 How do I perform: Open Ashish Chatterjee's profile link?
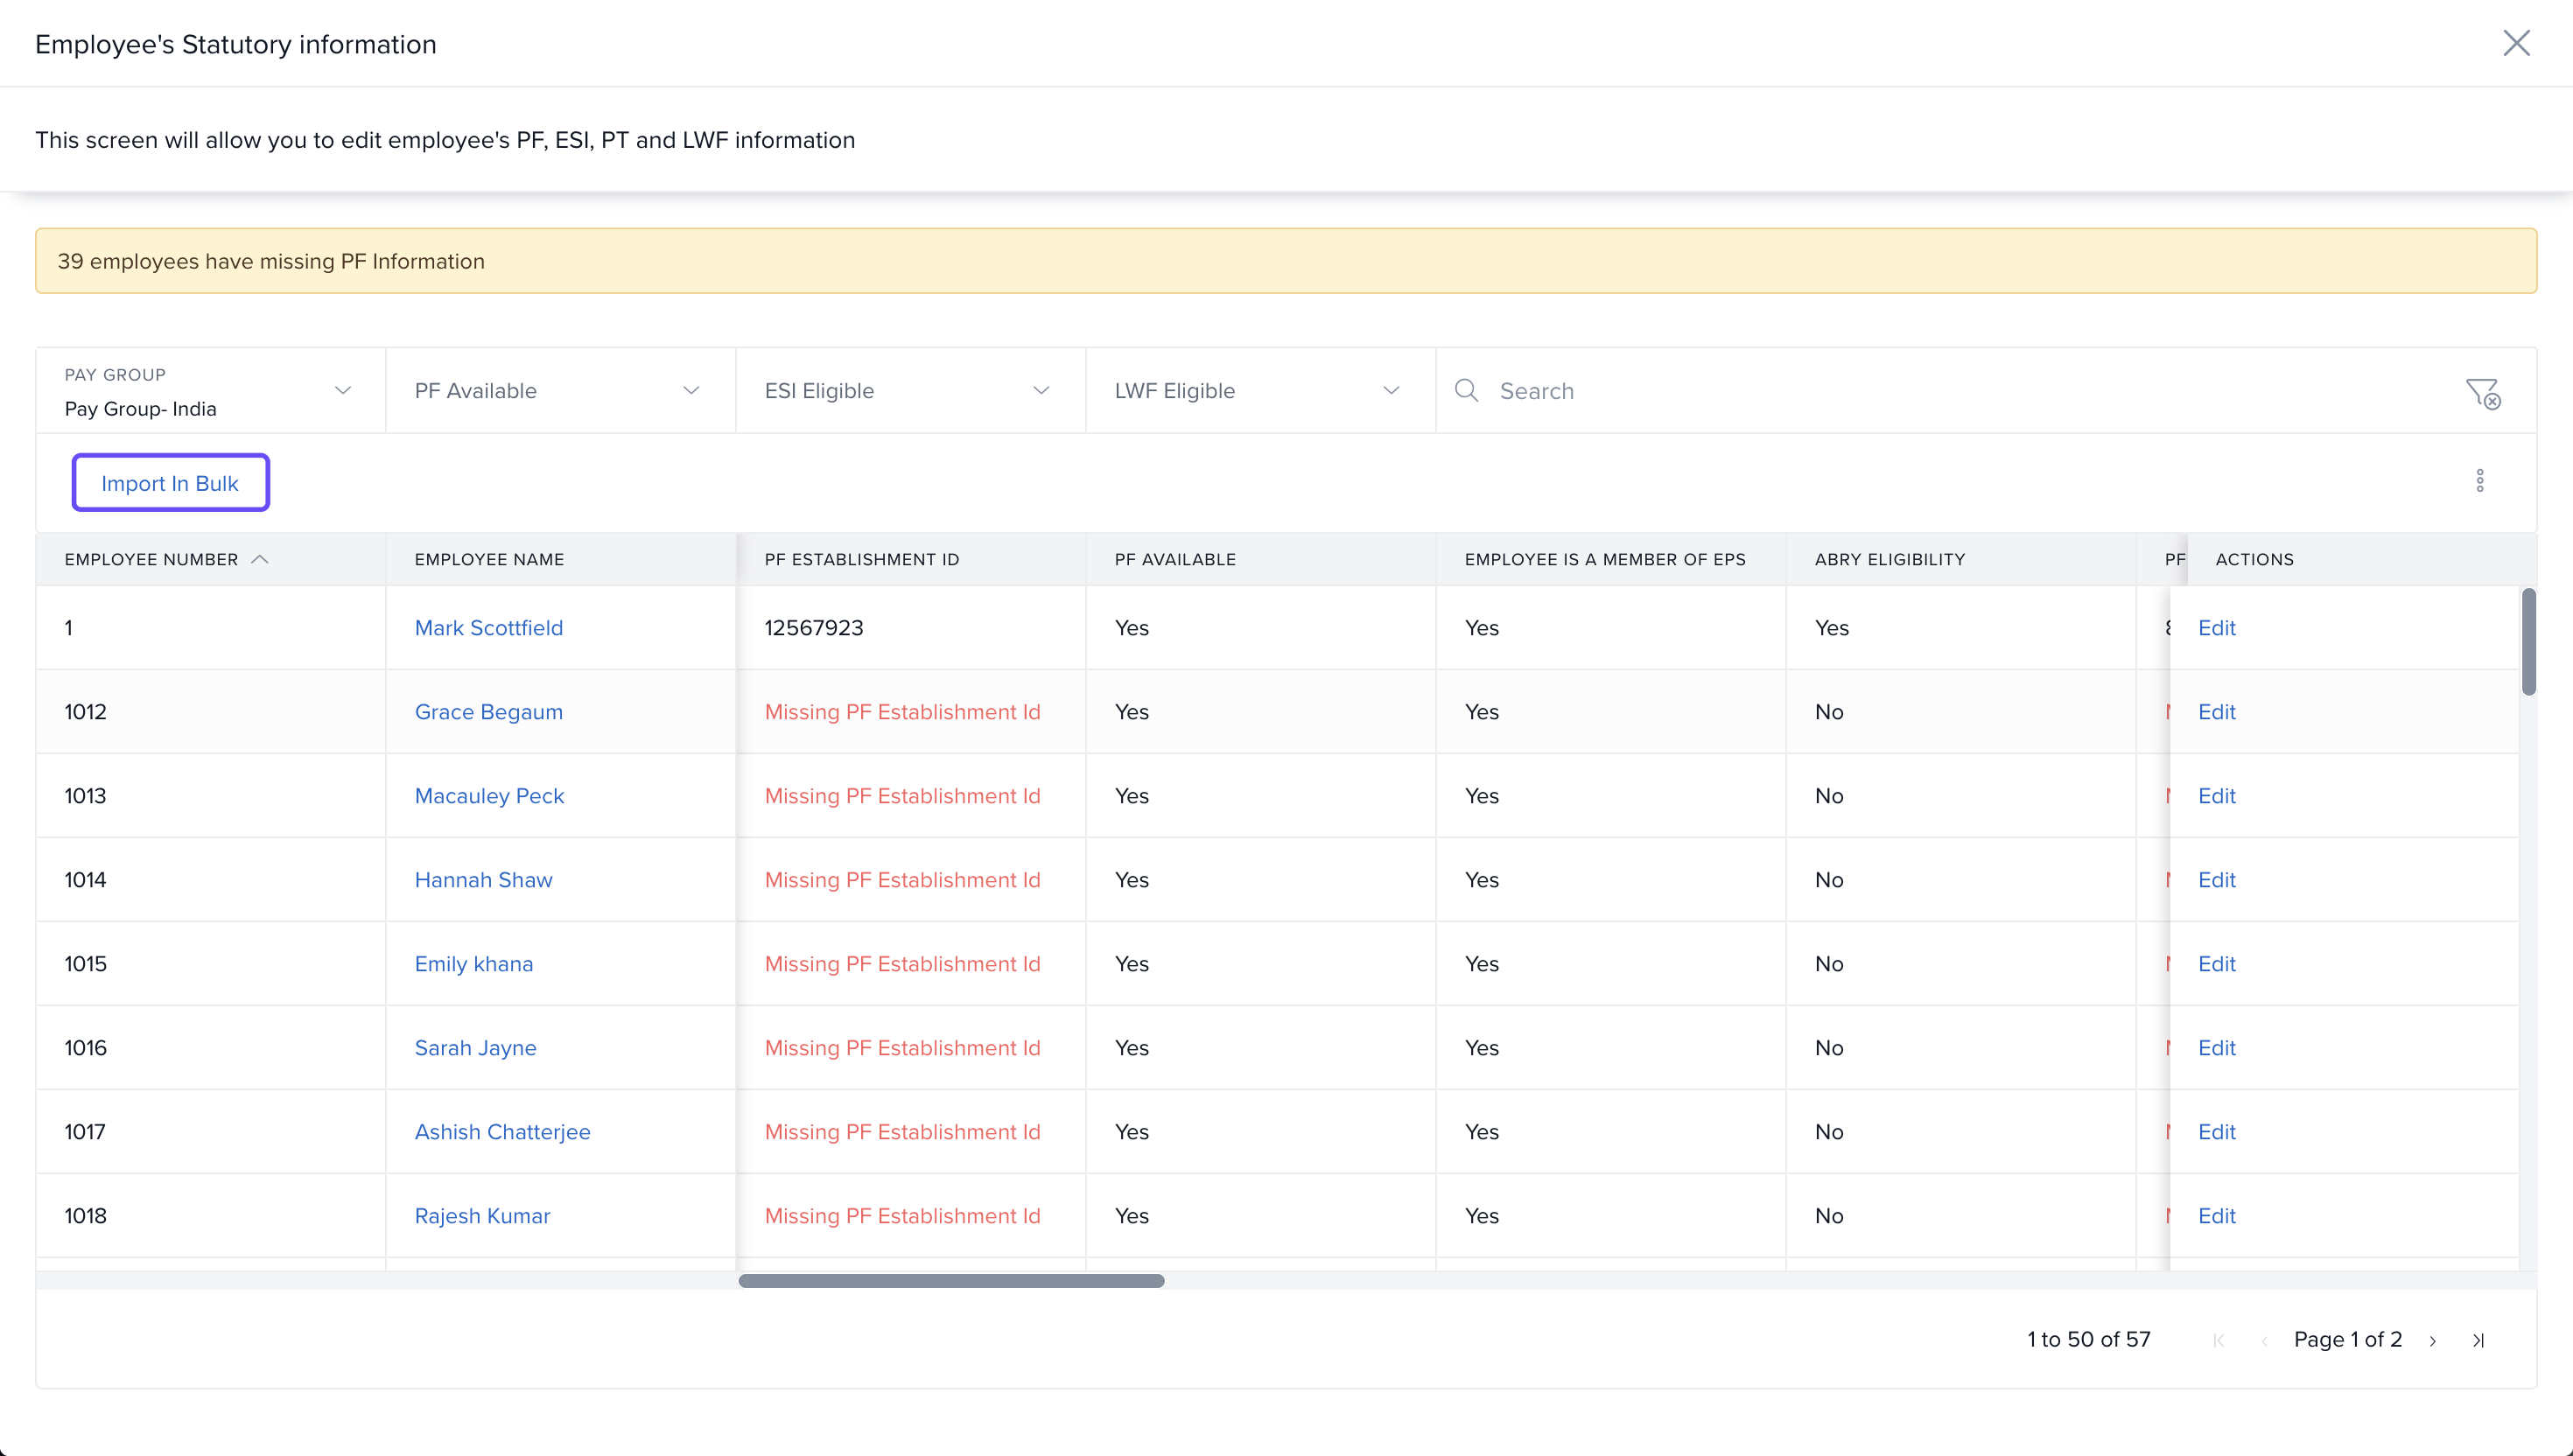point(502,1132)
